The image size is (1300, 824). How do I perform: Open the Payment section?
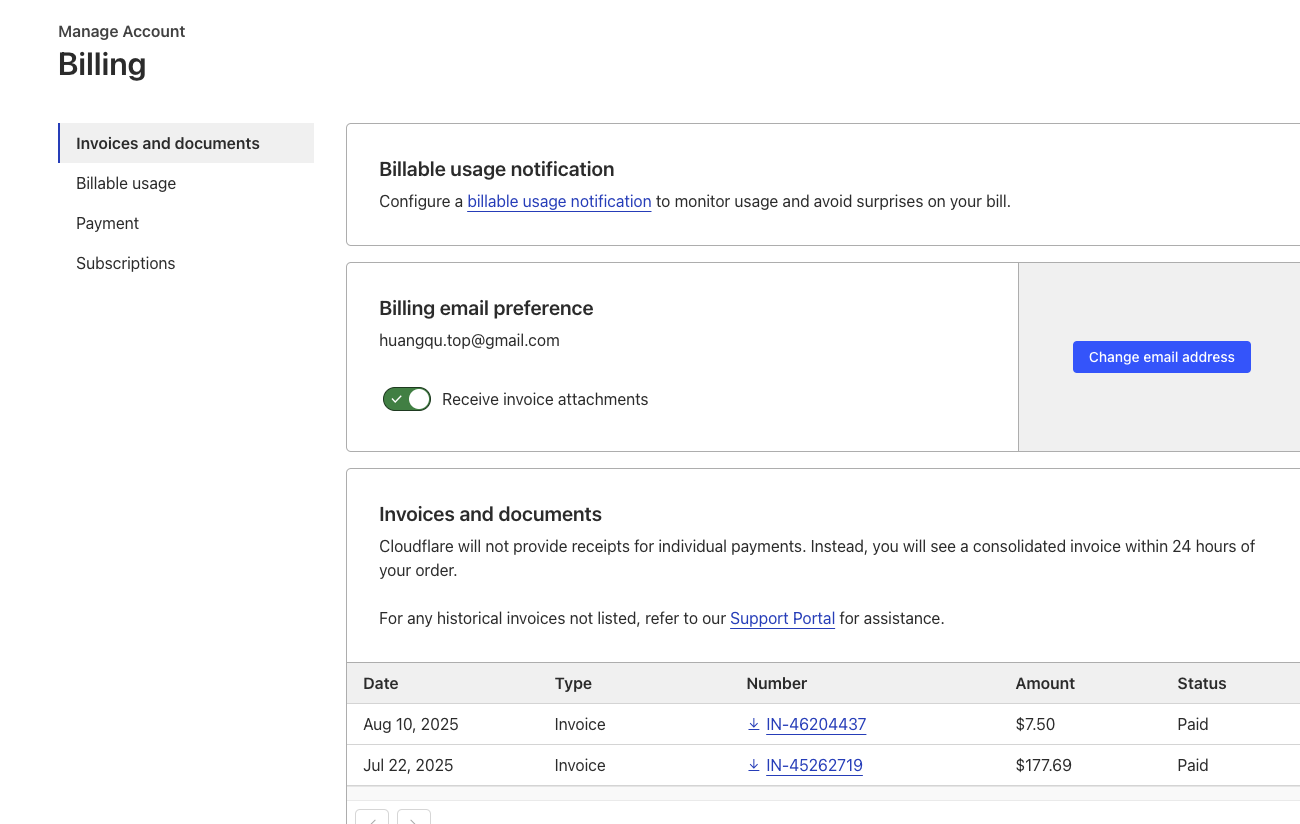tap(108, 223)
